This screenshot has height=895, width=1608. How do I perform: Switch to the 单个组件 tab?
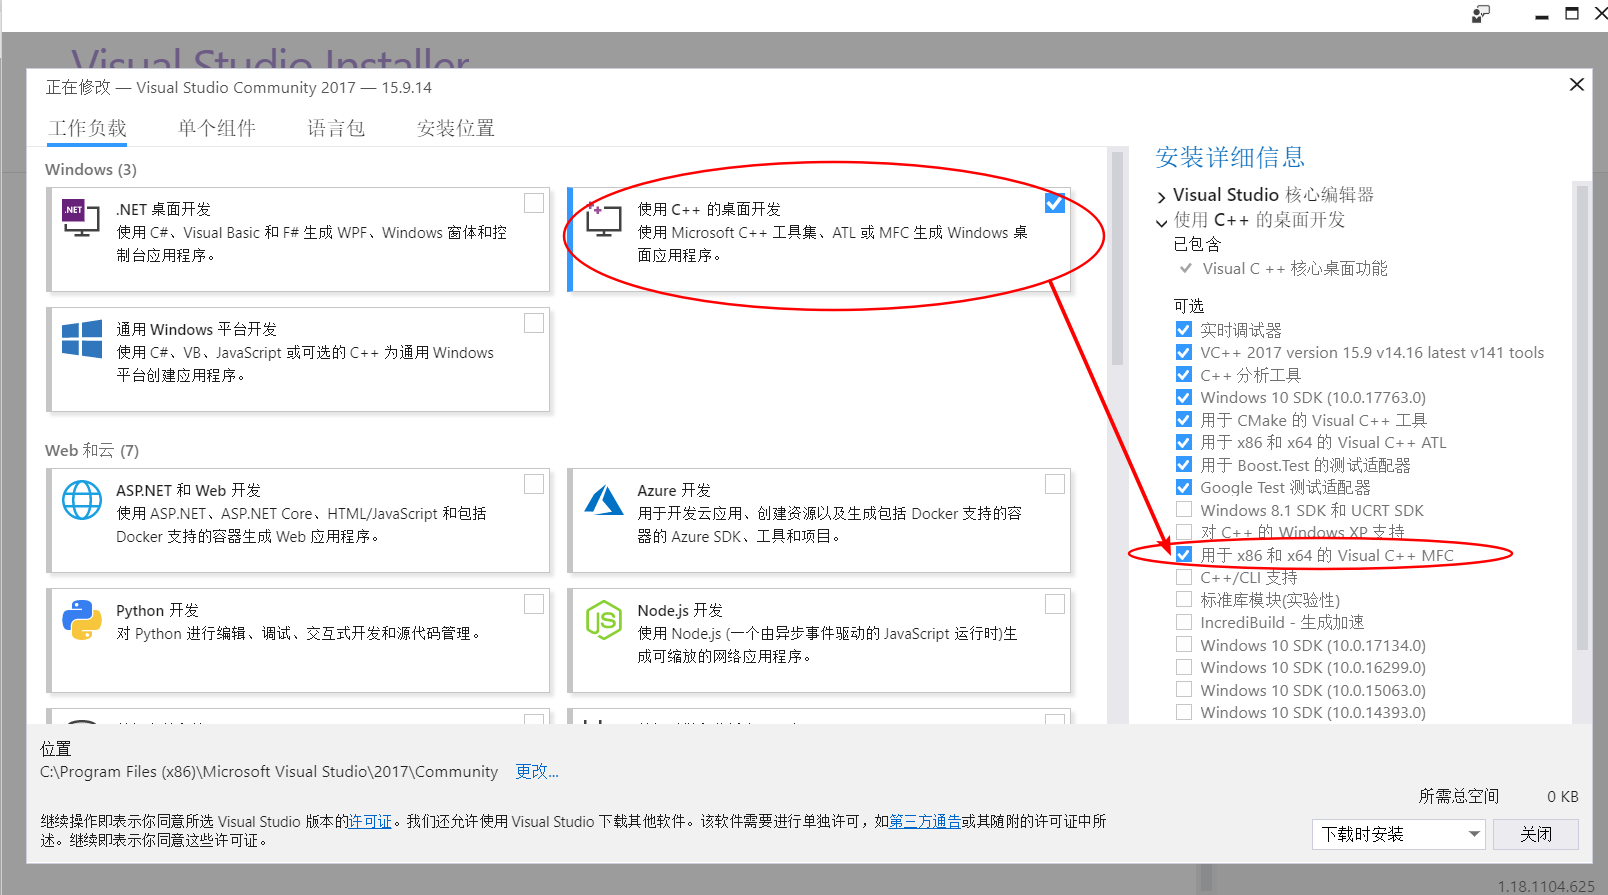(x=217, y=128)
